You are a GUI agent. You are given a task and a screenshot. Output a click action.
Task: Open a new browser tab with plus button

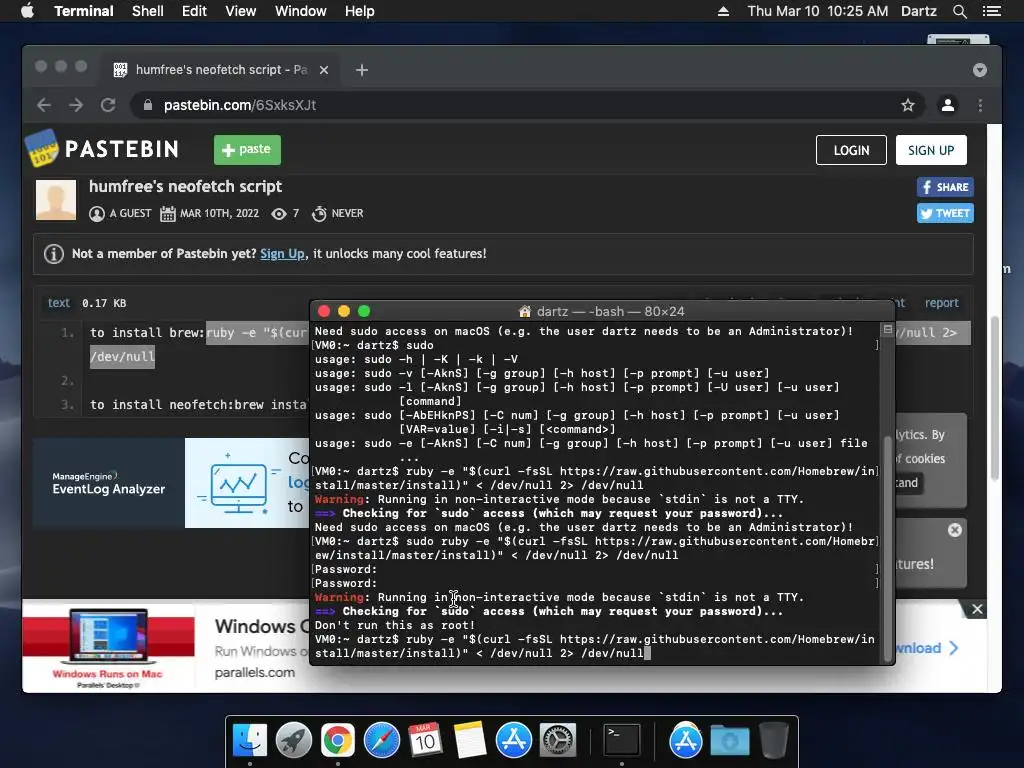click(362, 70)
